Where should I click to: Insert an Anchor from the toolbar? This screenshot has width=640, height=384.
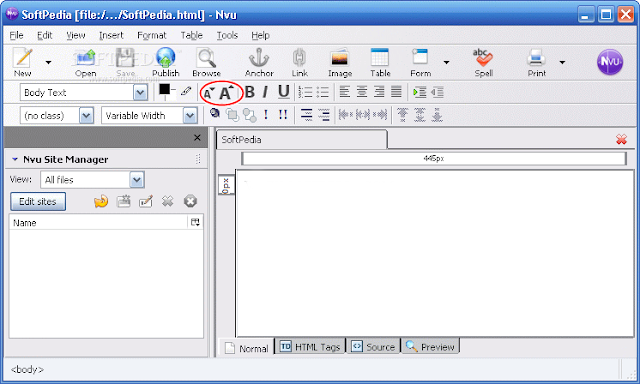(259, 62)
